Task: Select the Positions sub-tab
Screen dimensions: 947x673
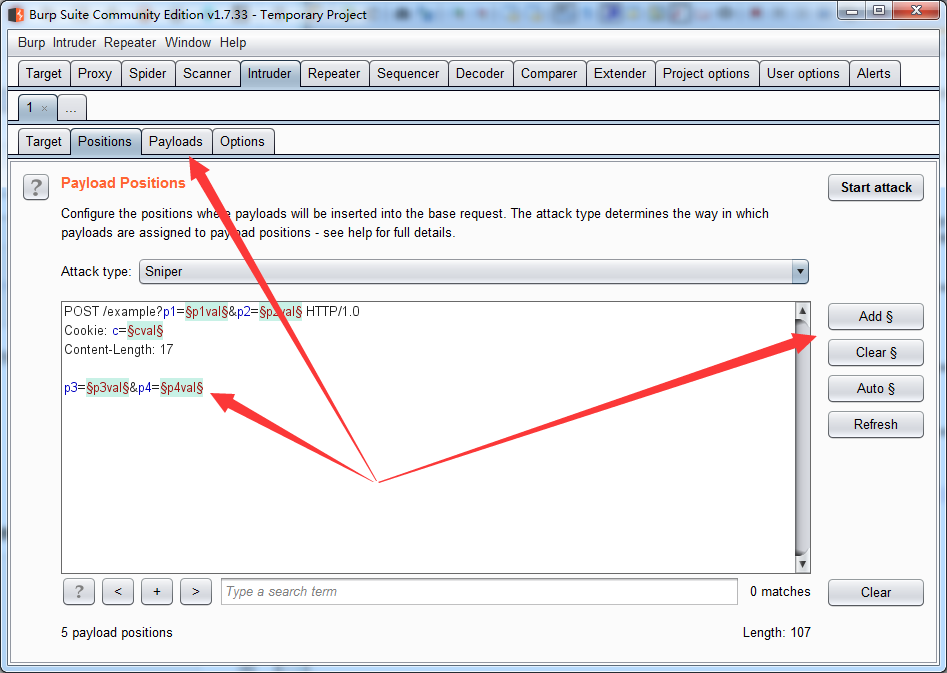Action: coord(105,141)
